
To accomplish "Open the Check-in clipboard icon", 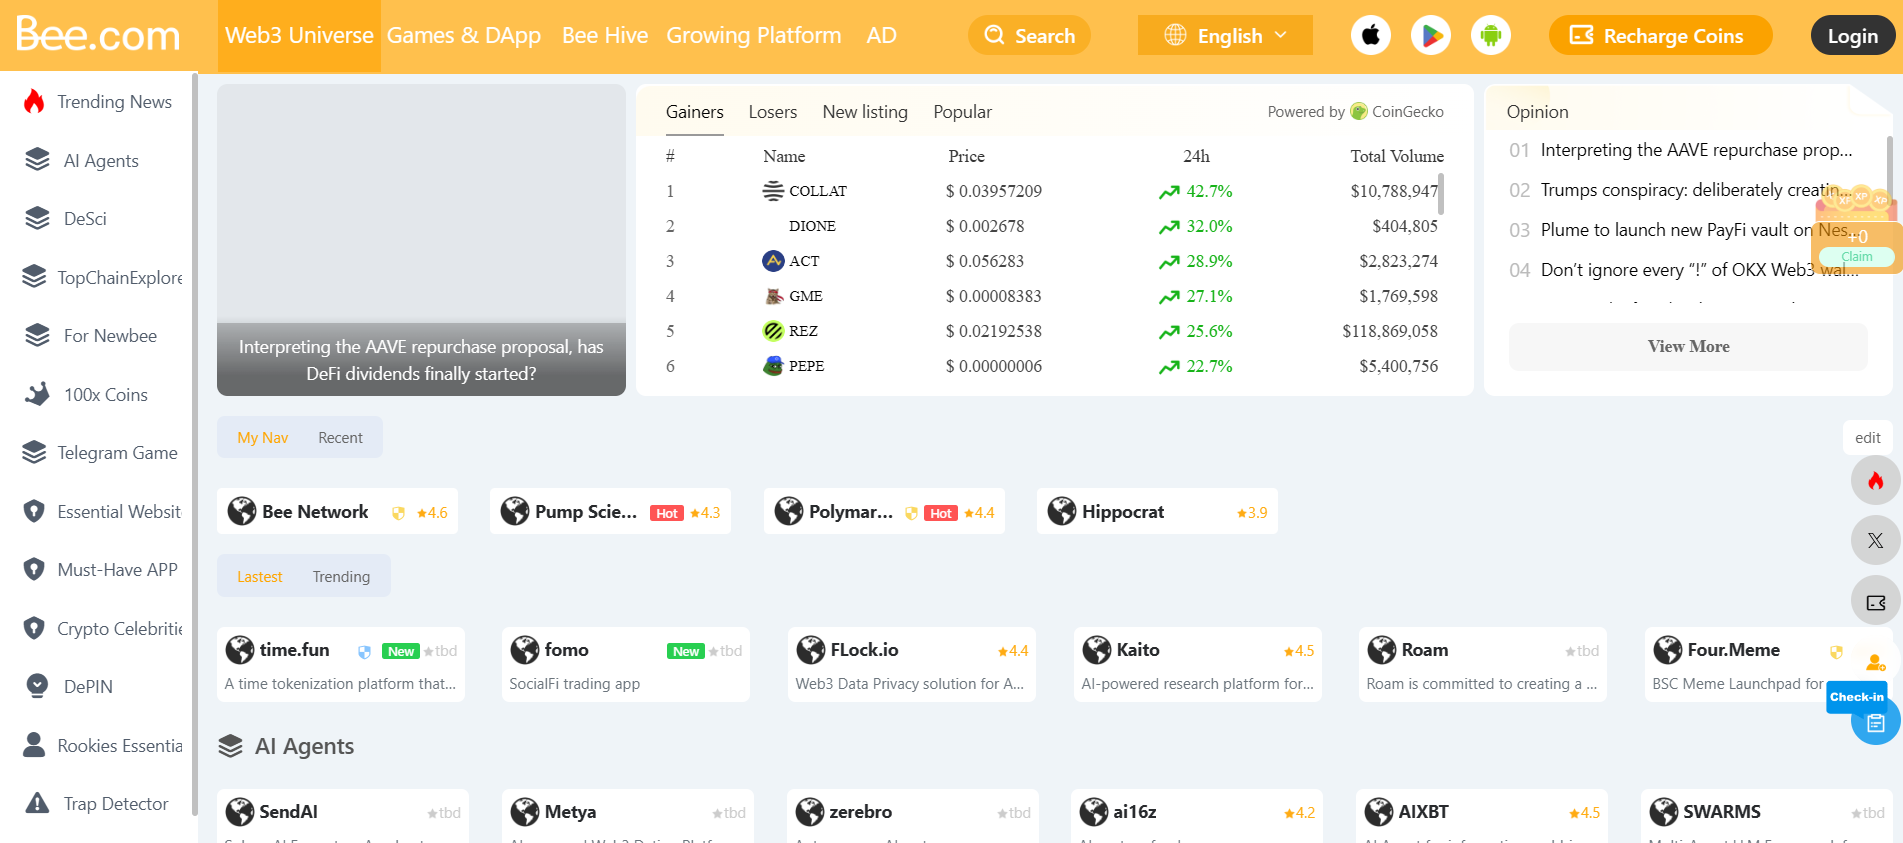I will point(1875,723).
